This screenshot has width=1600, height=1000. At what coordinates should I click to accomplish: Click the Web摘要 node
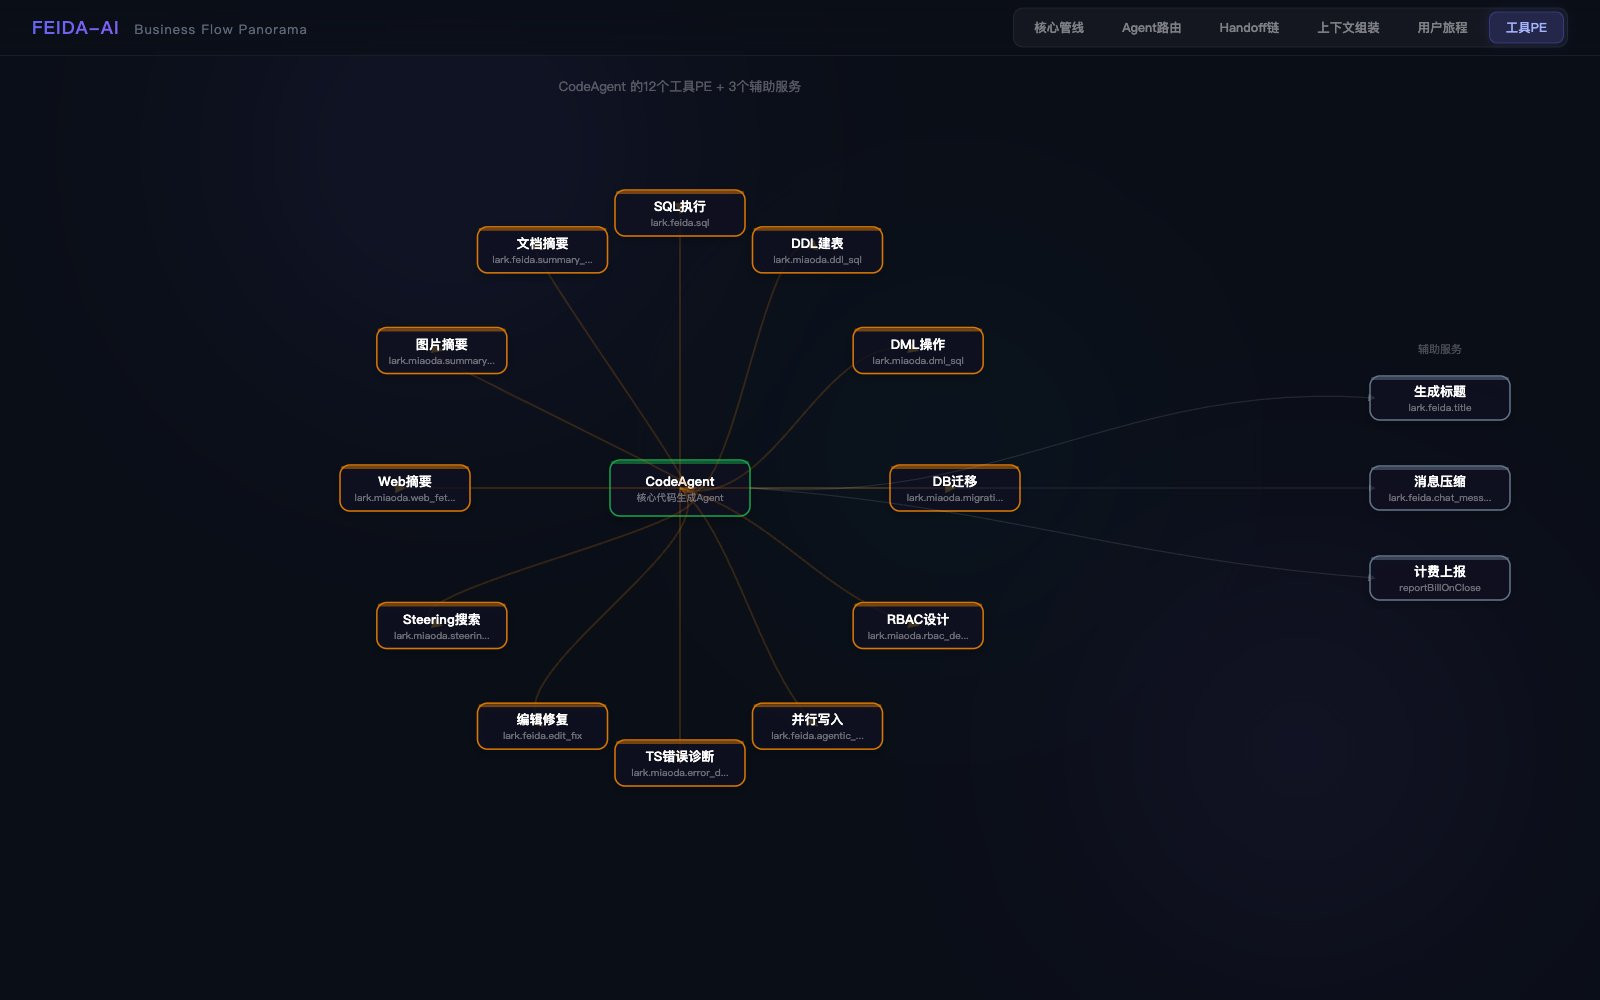405,488
